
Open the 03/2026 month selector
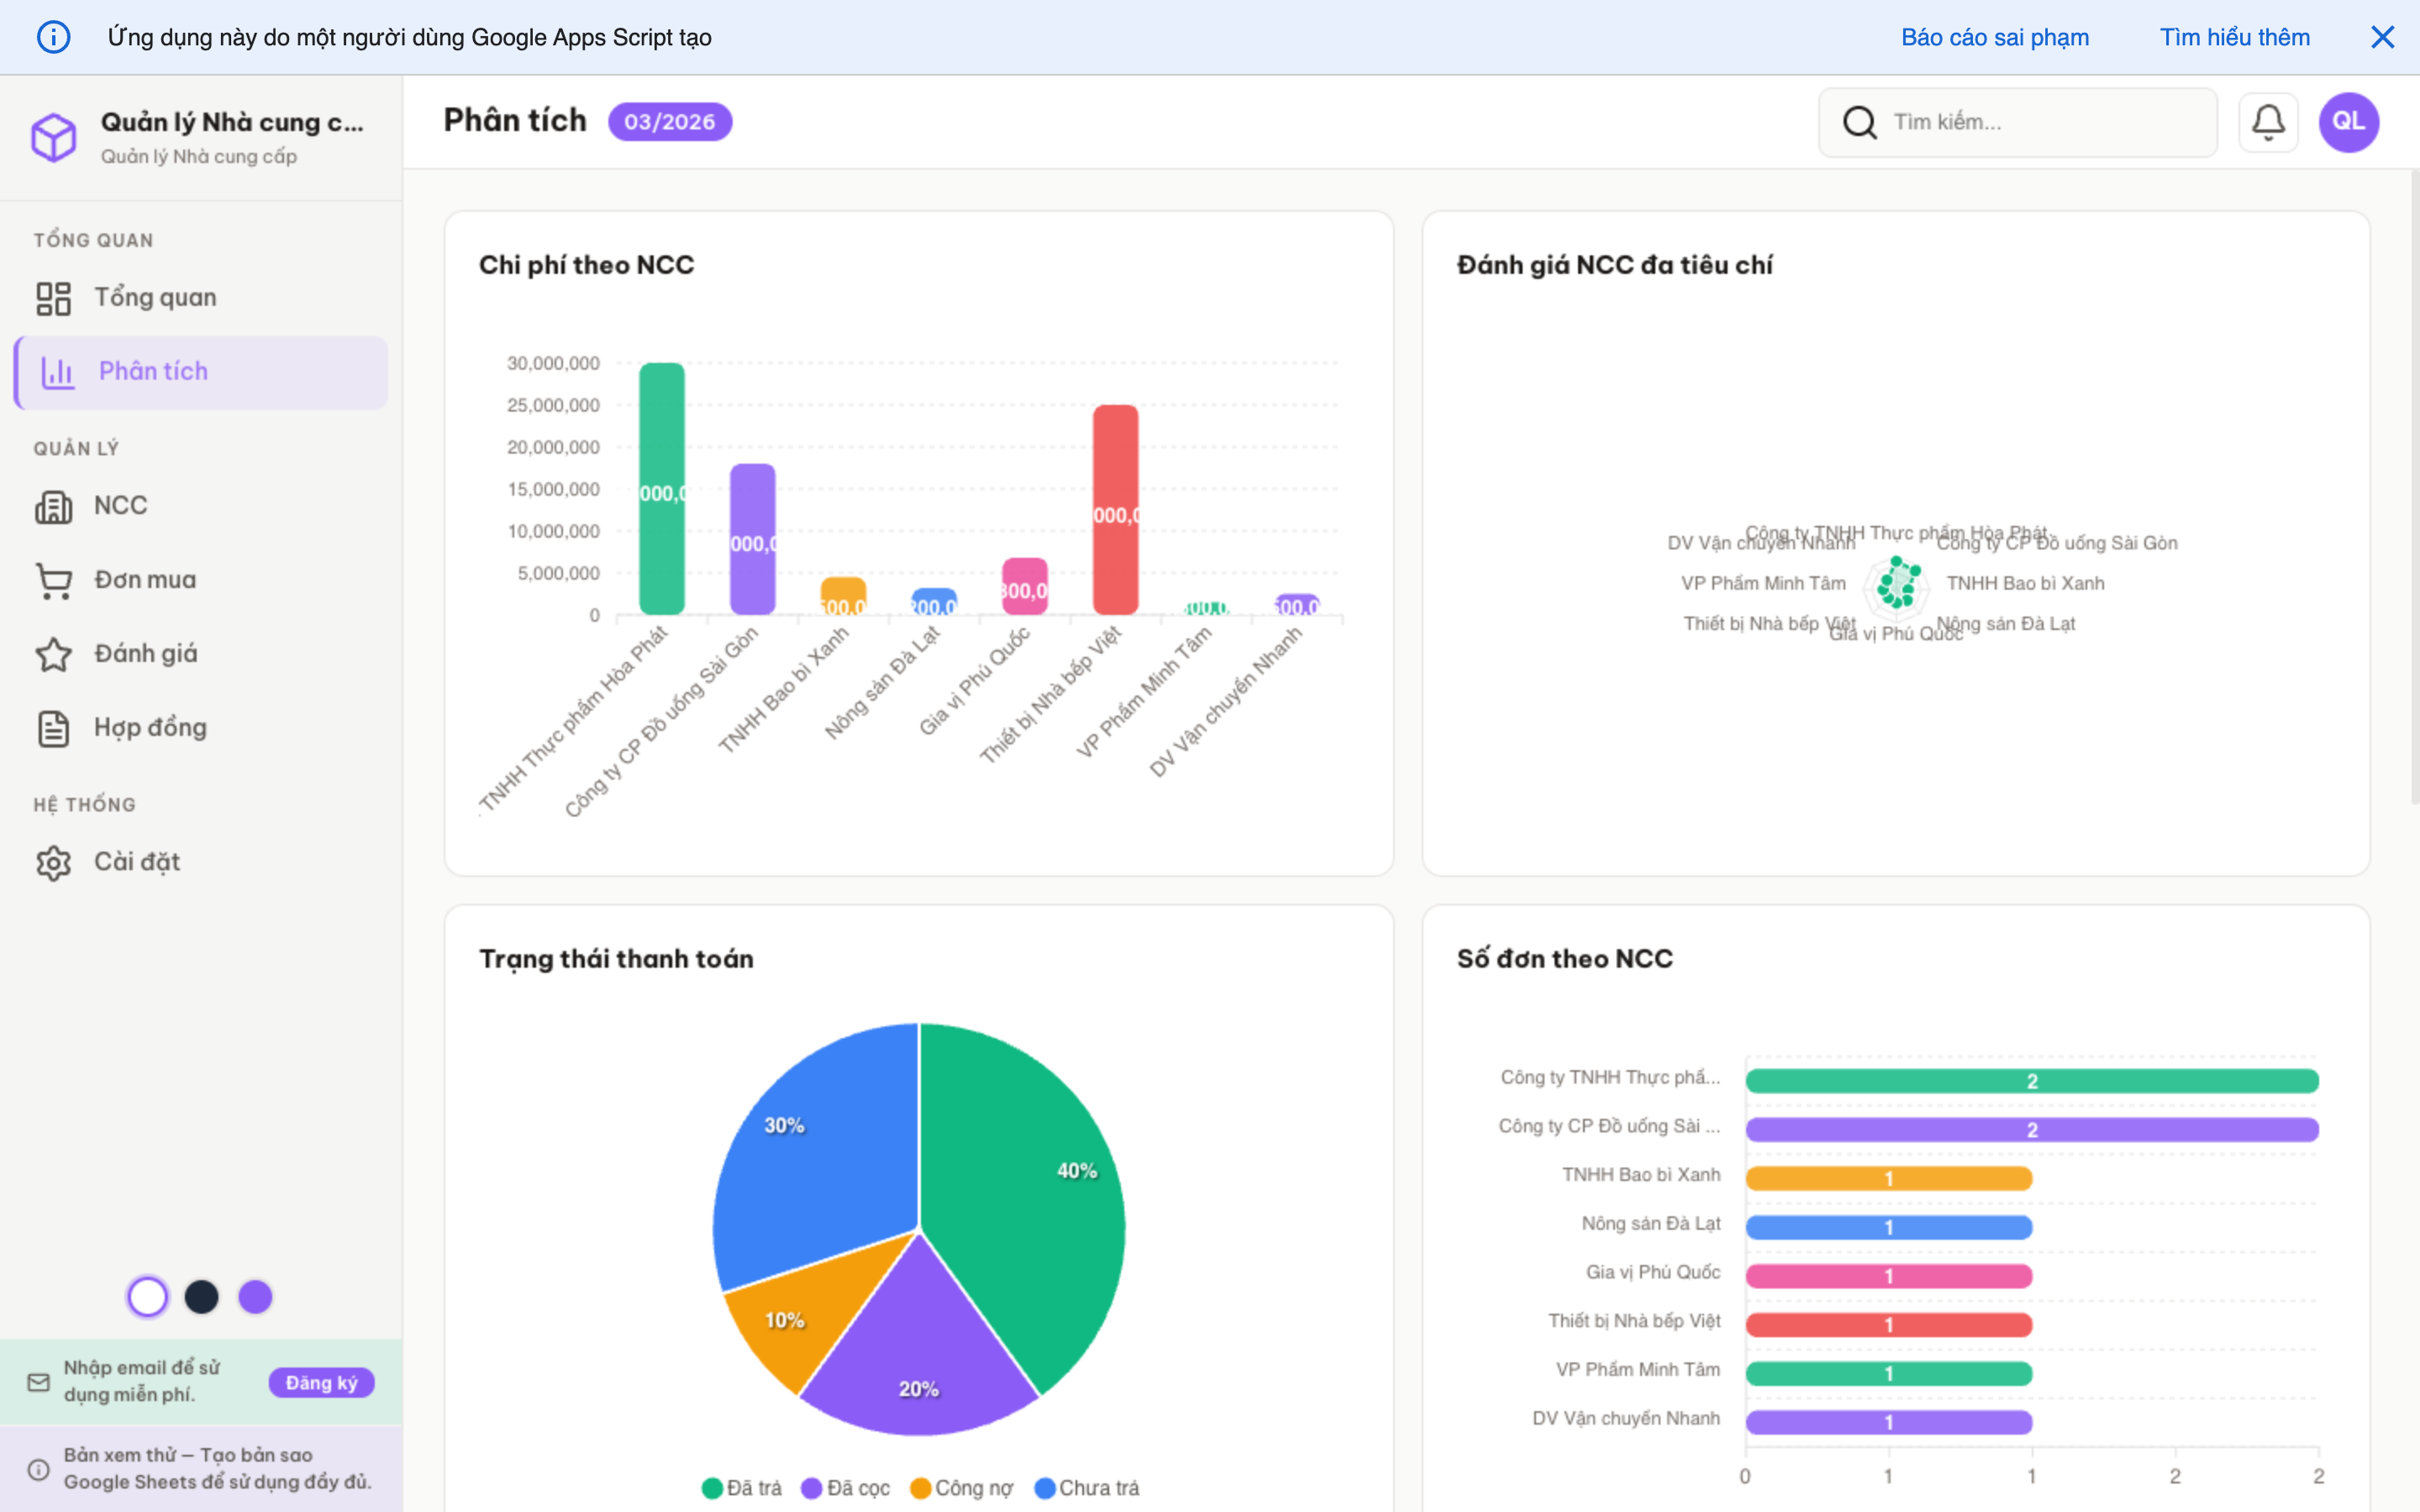[x=669, y=121]
